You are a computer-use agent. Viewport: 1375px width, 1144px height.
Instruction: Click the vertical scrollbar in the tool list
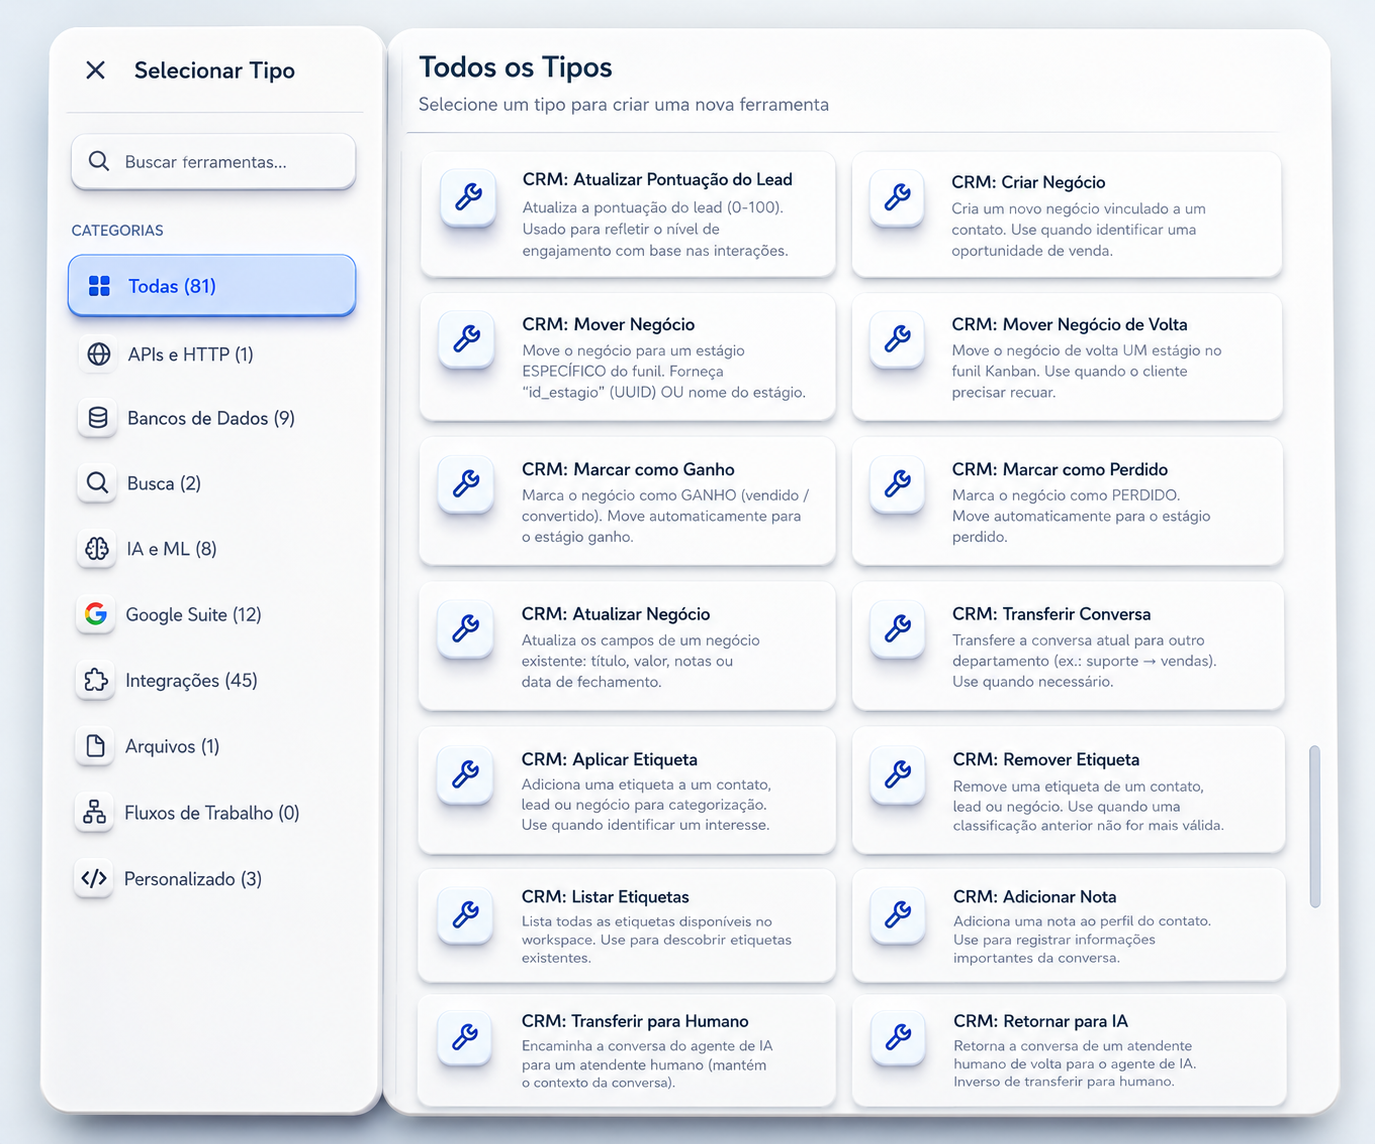1315,826
